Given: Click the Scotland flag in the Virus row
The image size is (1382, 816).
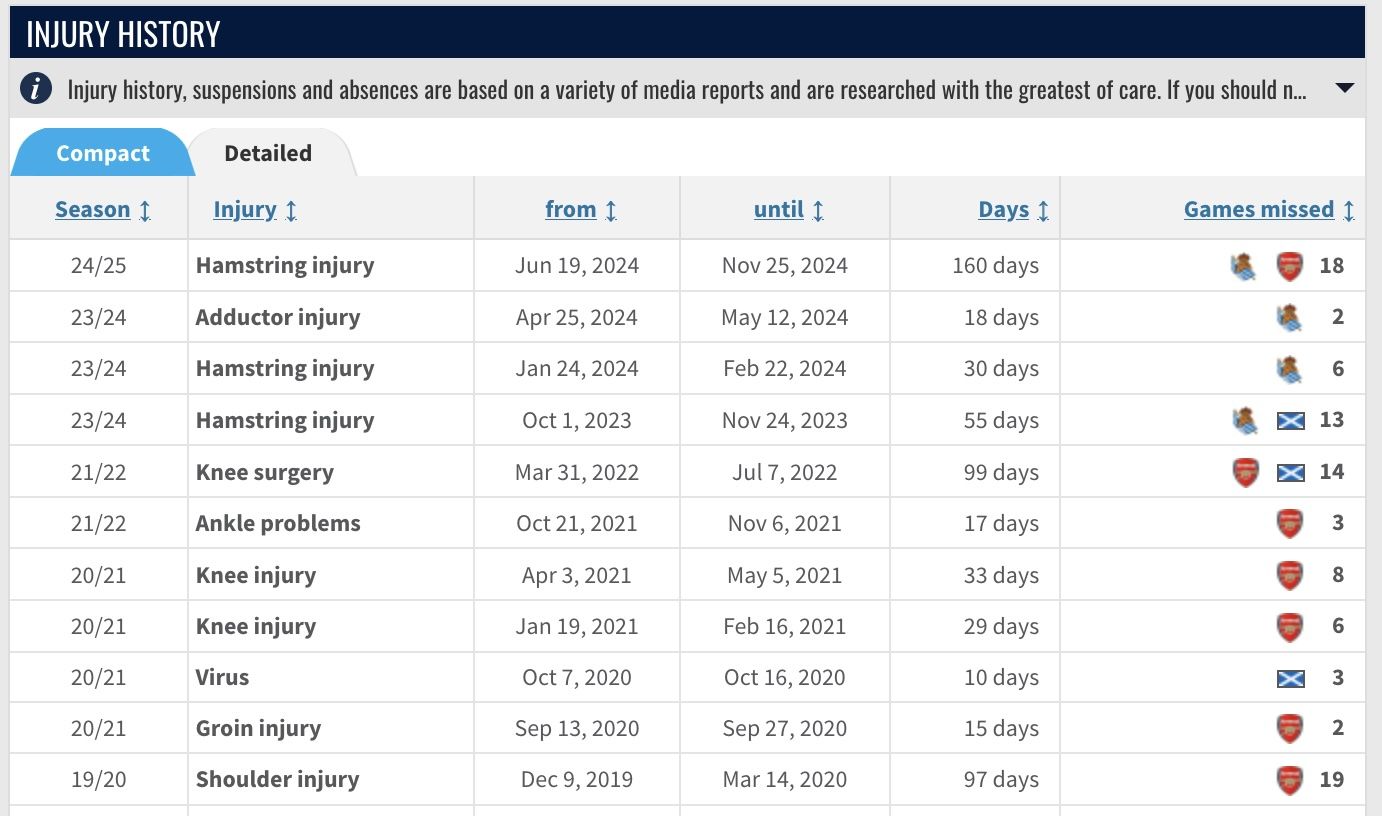Looking at the screenshot, I should pyautogui.click(x=1290, y=678).
